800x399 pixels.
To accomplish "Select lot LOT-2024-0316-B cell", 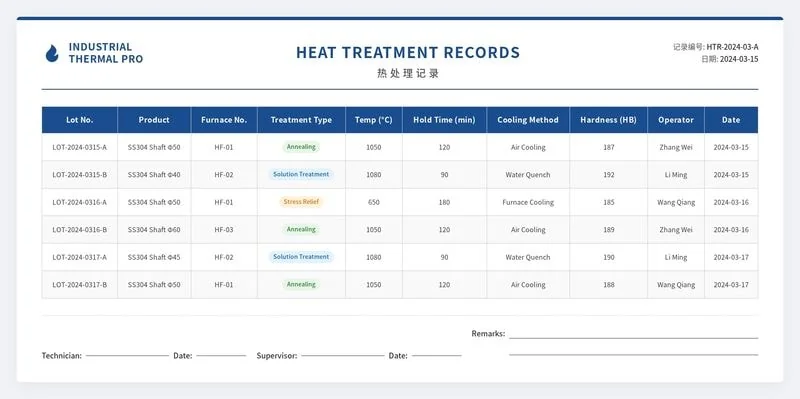I will point(80,230).
